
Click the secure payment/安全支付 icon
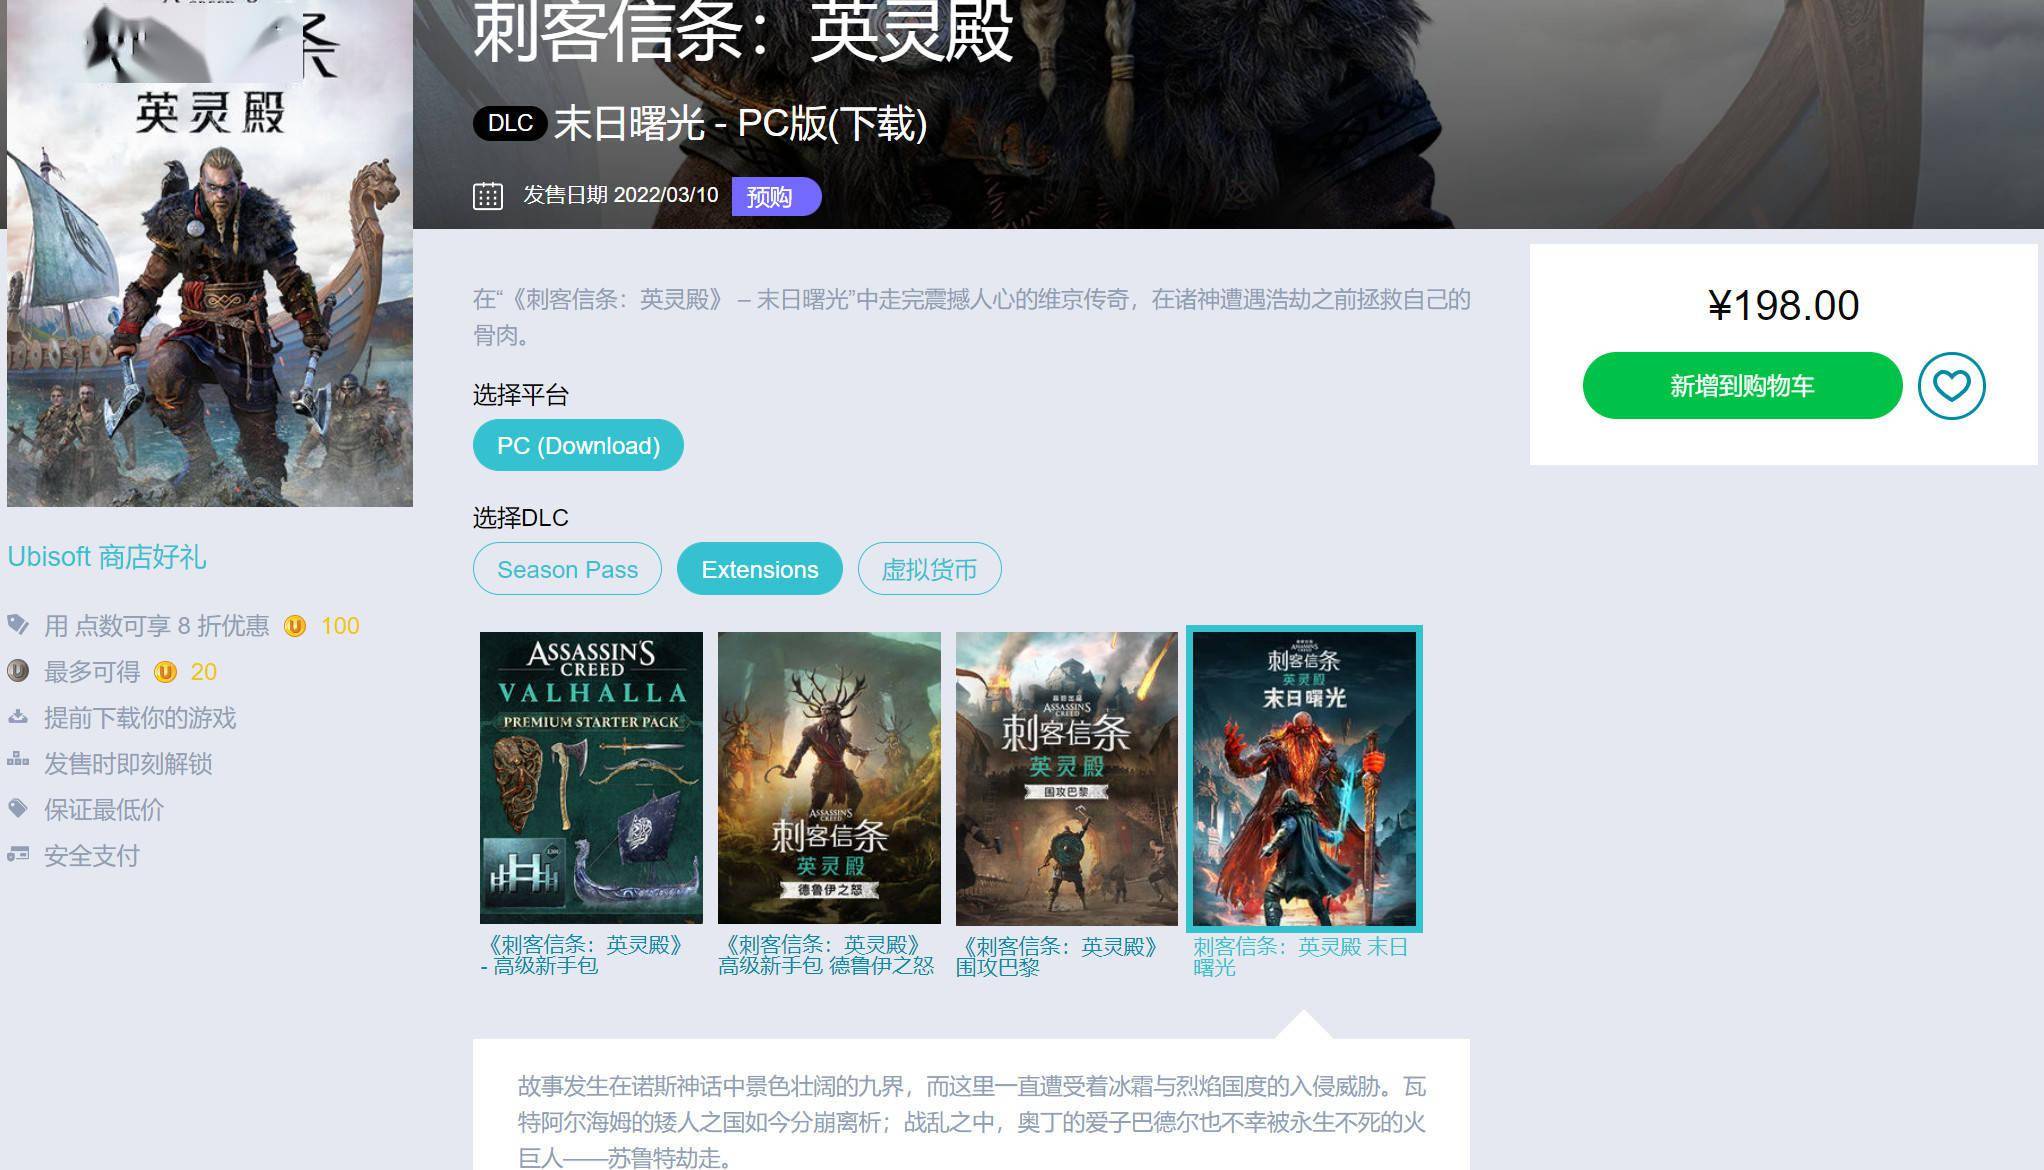[18, 855]
